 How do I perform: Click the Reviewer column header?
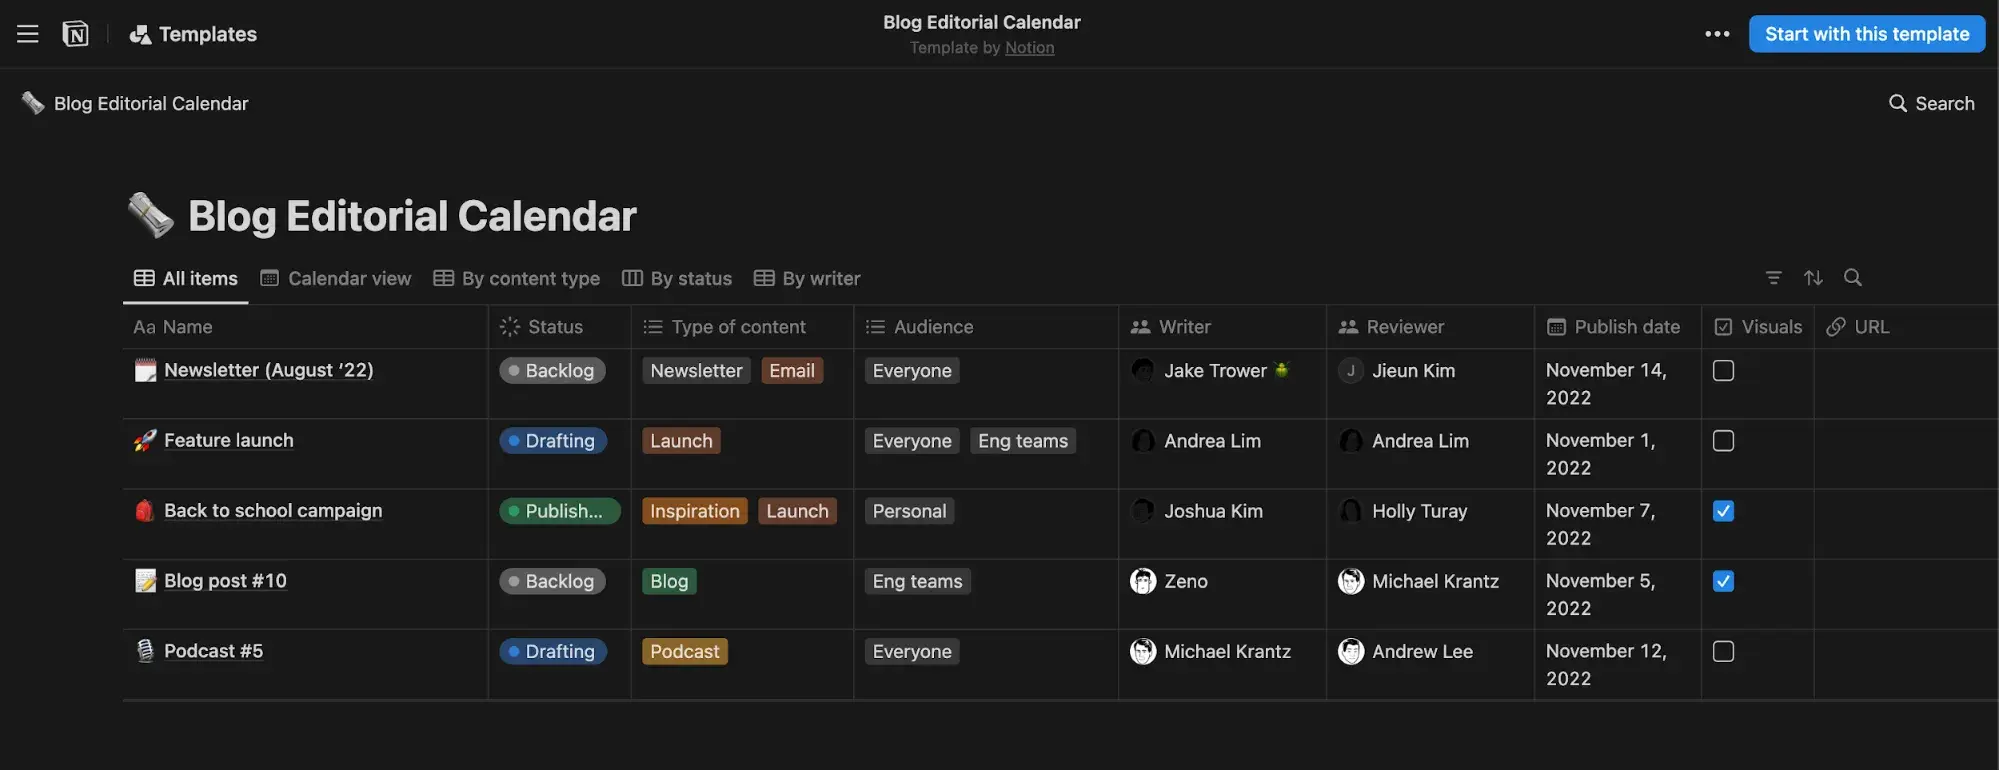[1430, 327]
